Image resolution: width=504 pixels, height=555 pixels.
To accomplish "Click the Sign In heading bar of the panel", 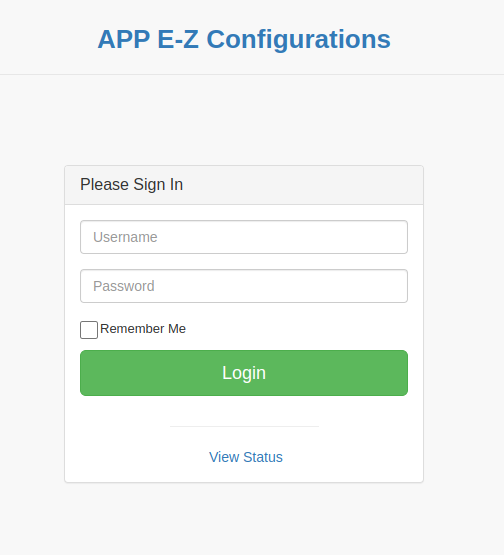I will tap(244, 185).
